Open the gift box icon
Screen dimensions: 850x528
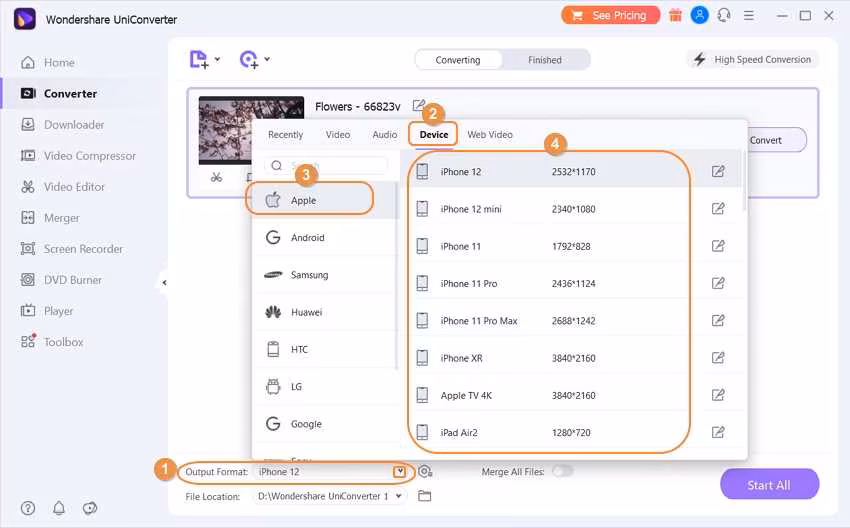click(675, 15)
